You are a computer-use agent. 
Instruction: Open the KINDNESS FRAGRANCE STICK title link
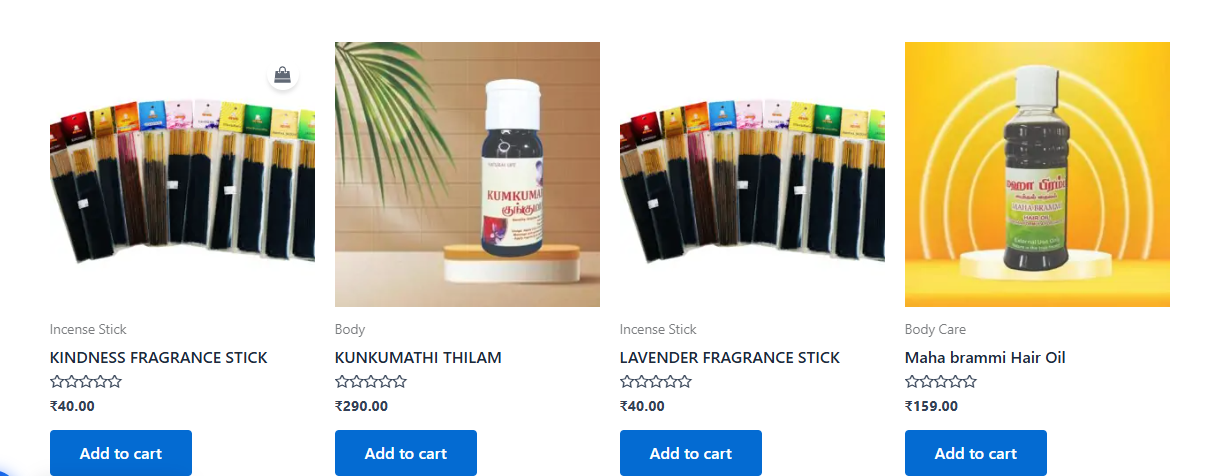(x=159, y=358)
